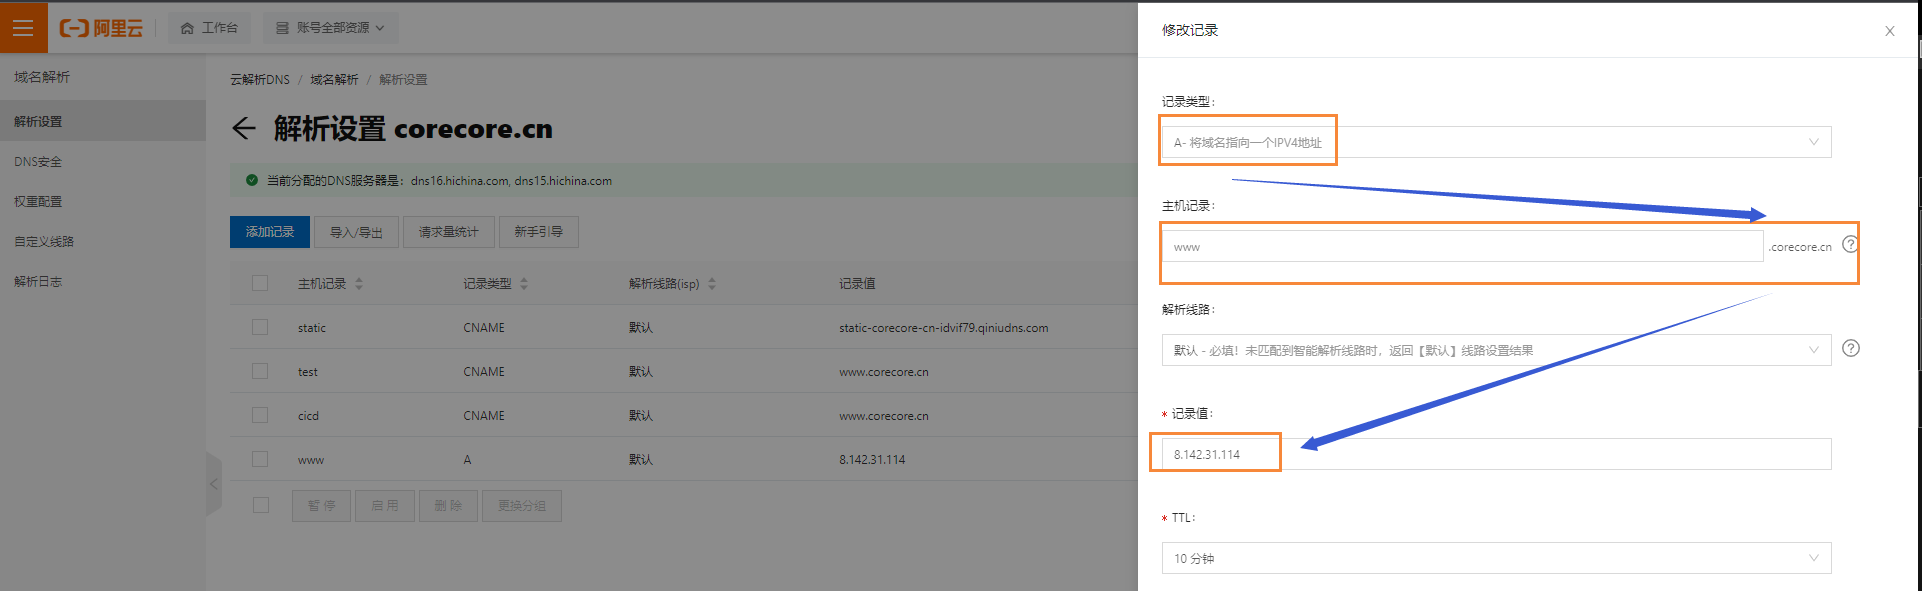
Task: Follow the 域名解析 breadcrumb link
Action: 334,79
